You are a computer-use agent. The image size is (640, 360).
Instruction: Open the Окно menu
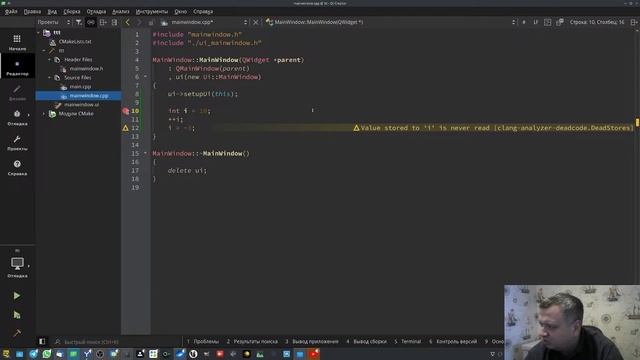[x=180, y=11]
